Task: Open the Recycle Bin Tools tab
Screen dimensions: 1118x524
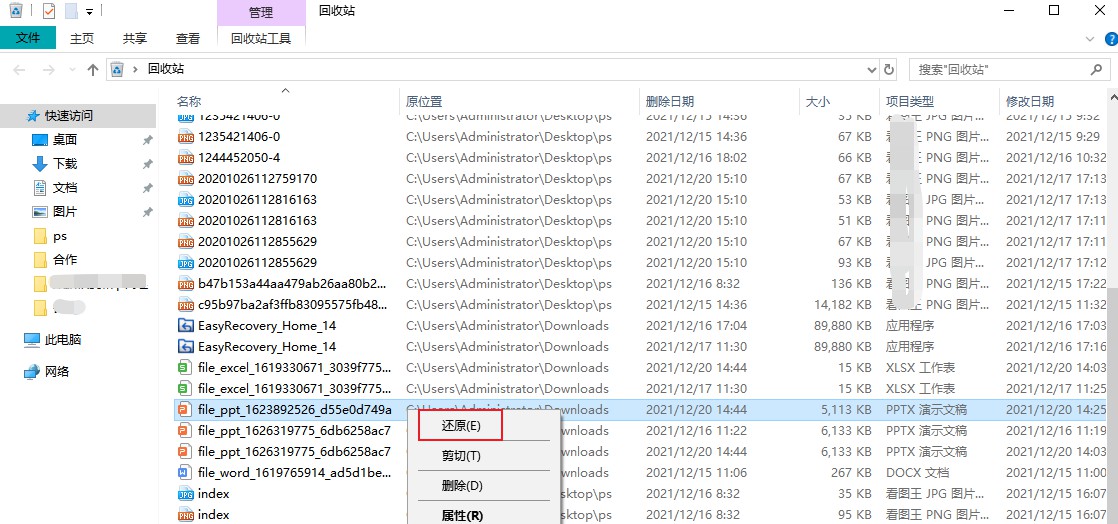Action: pyautogui.click(x=261, y=38)
